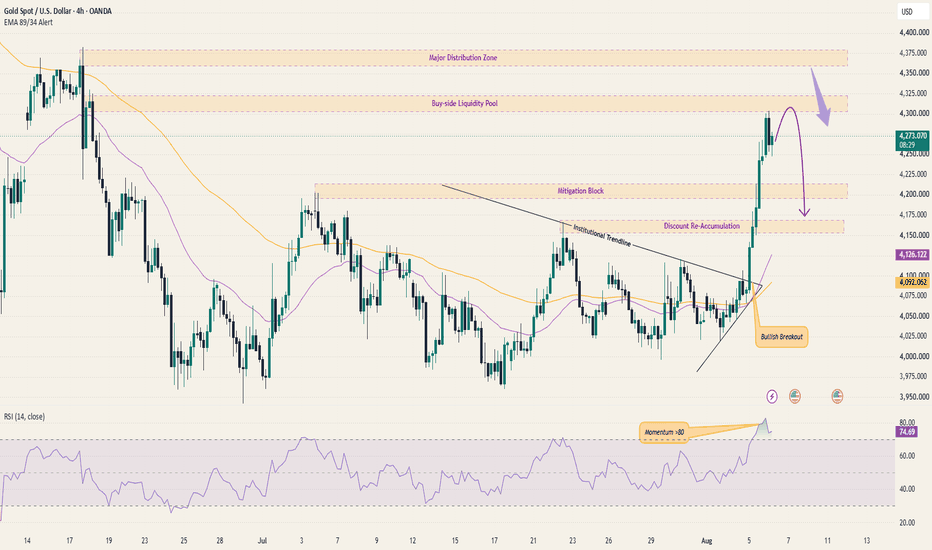This screenshot has height=550, width=932.
Task: Click the orange EMA value label 4,092.062
Action: (x=912, y=282)
